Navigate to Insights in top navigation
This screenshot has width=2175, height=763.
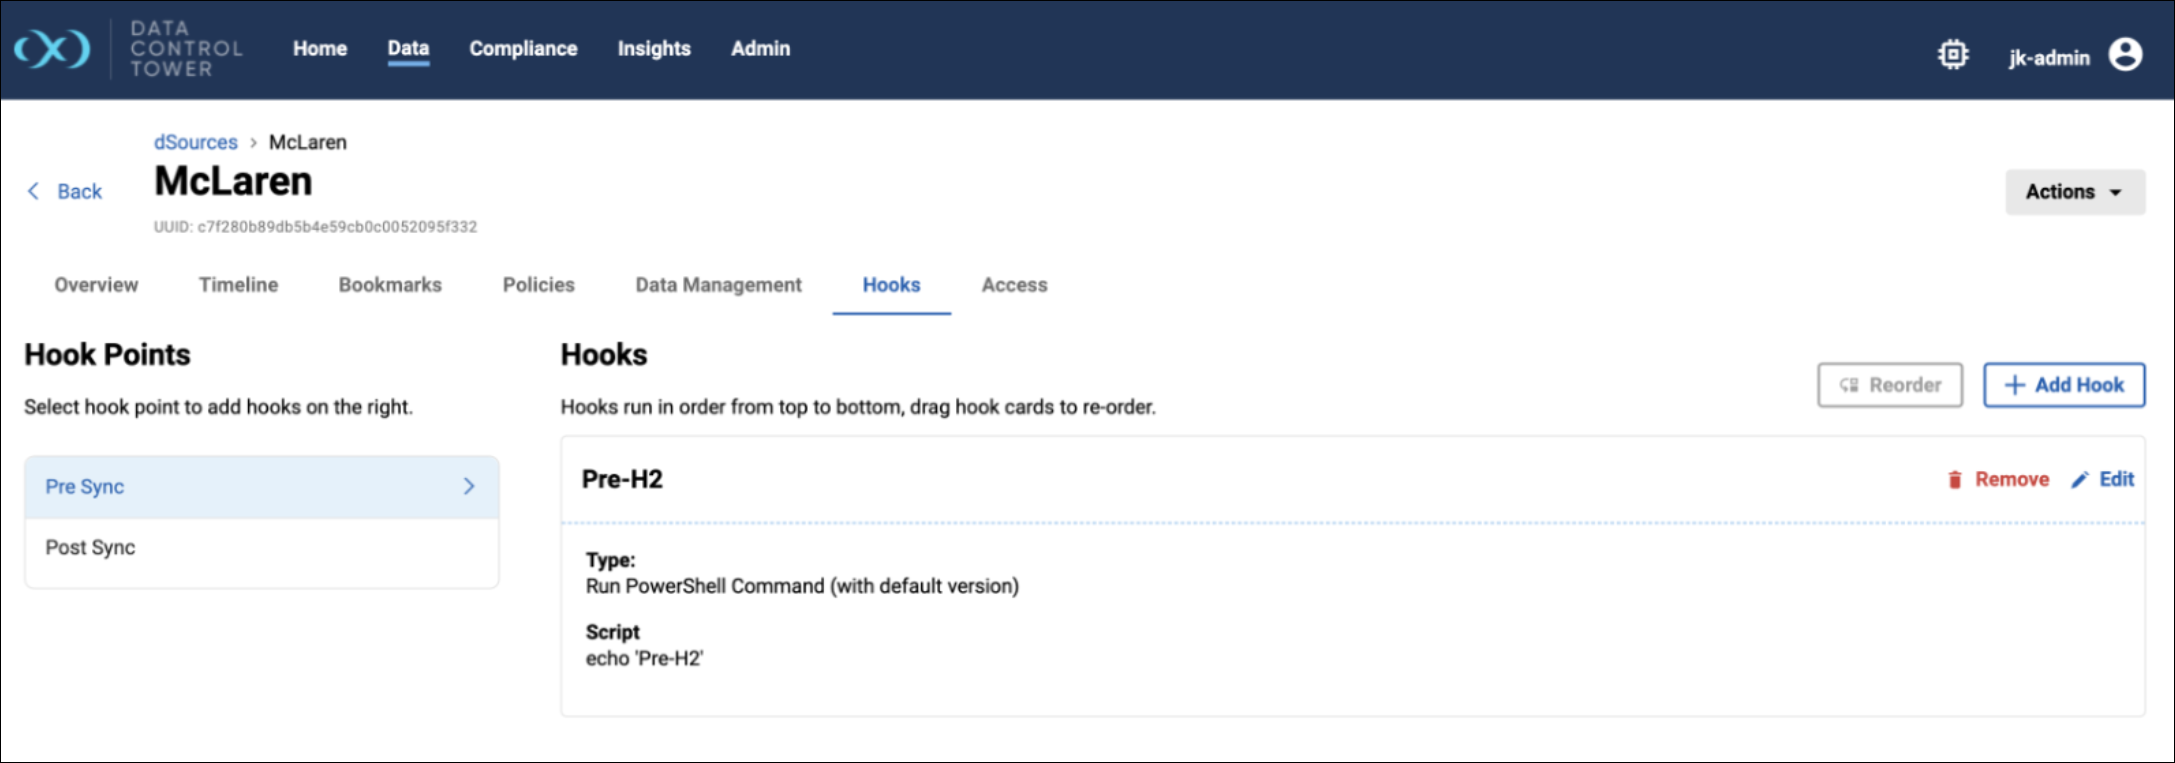click(x=654, y=48)
